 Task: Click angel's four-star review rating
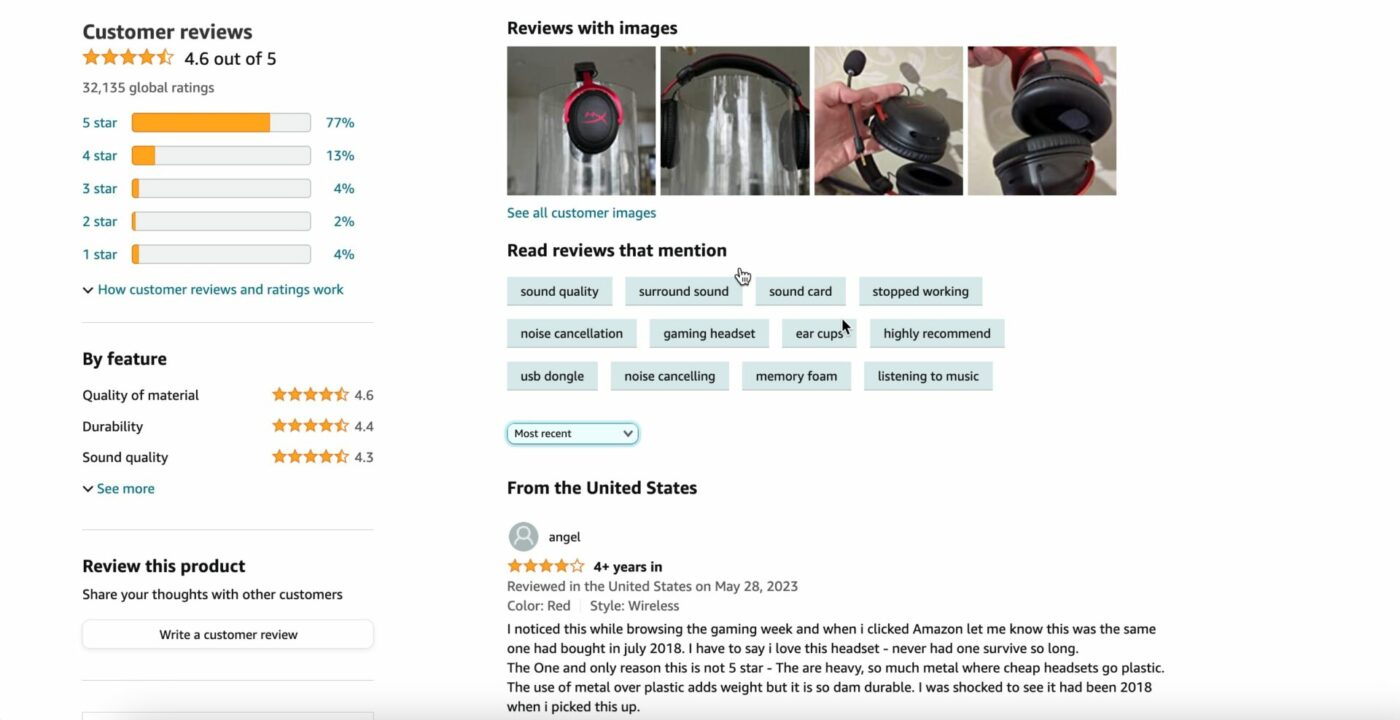click(x=545, y=566)
